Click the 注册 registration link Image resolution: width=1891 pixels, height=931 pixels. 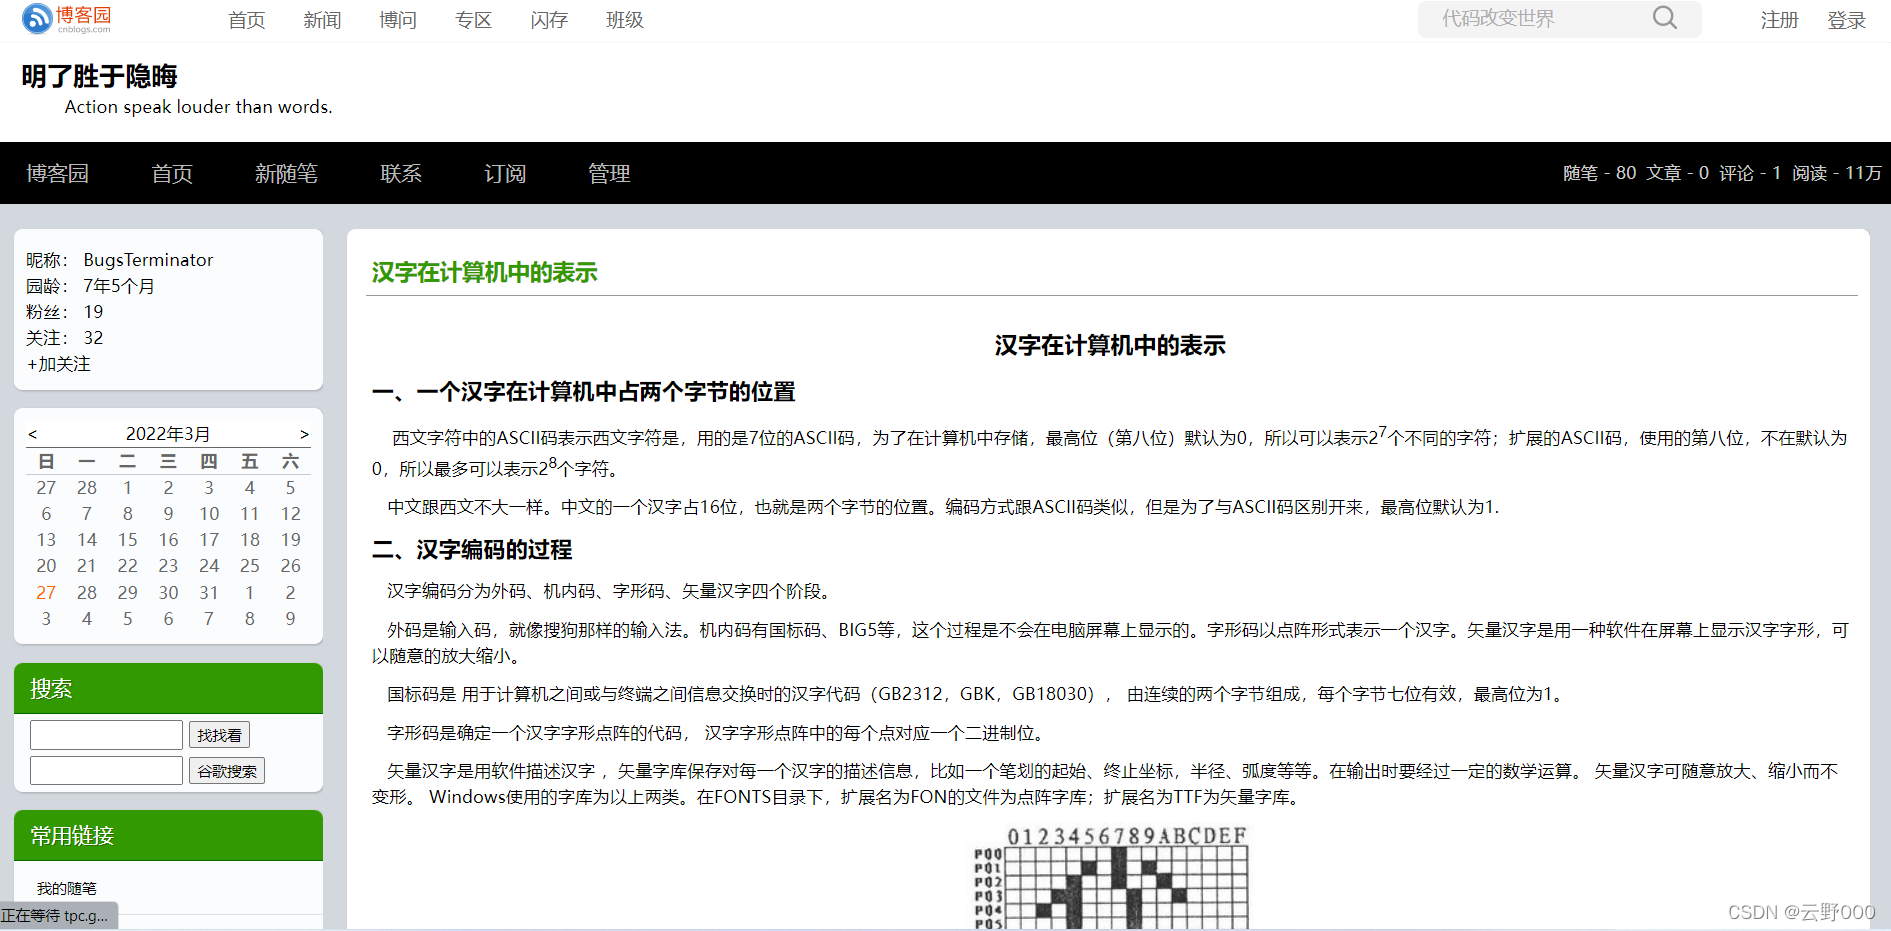[1779, 19]
